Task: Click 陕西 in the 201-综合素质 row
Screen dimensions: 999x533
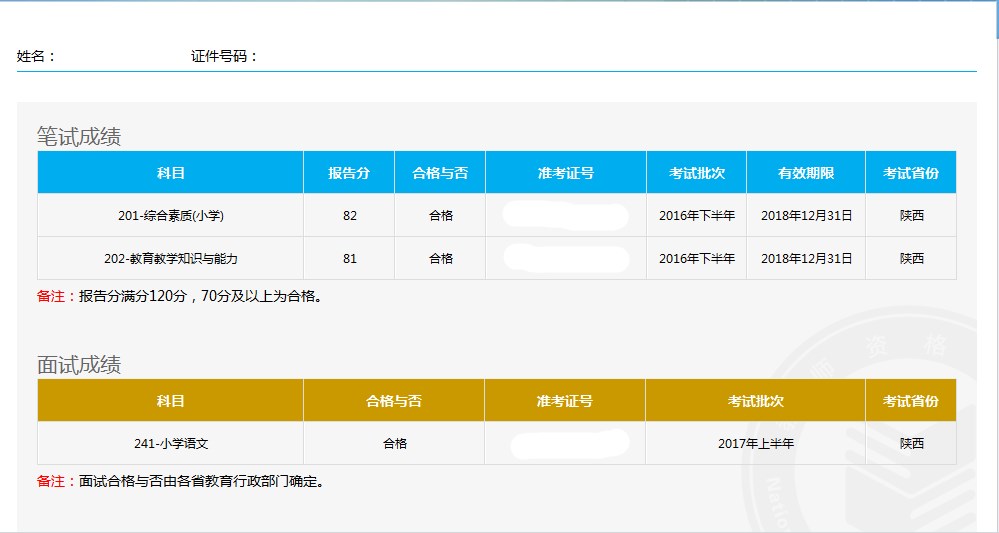Action: 911,216
